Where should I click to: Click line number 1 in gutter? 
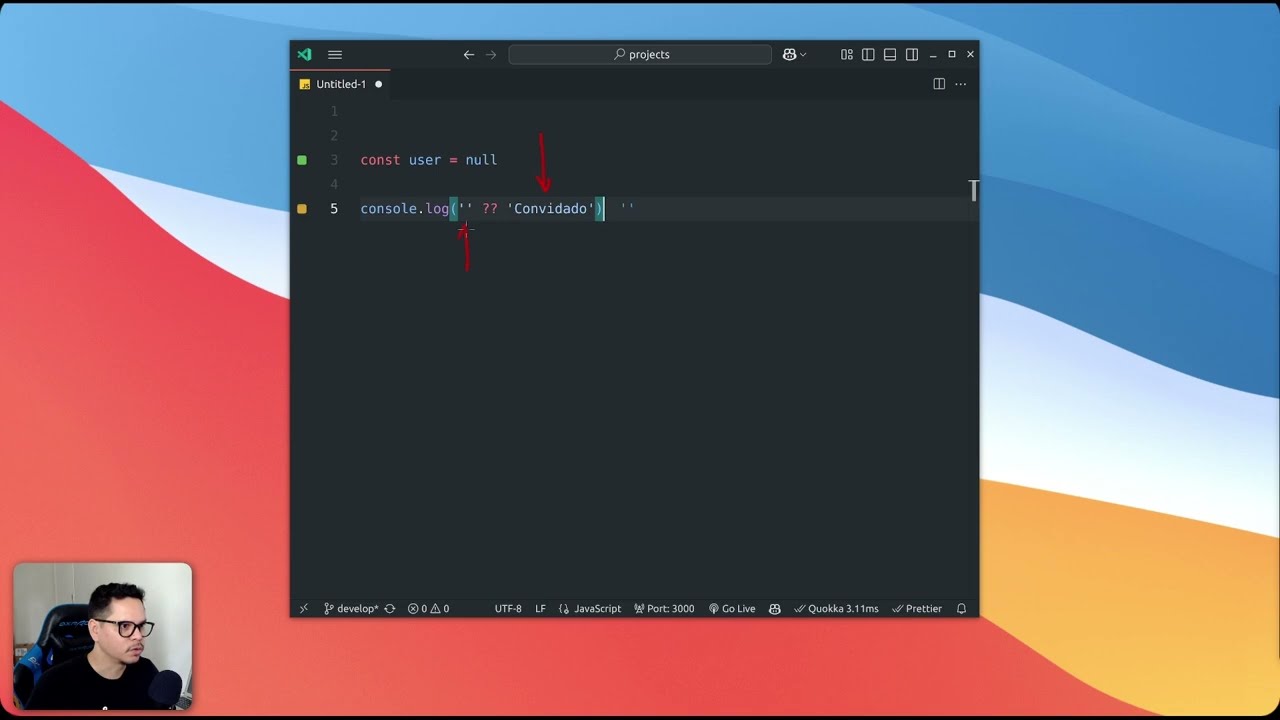pos(334,111)
